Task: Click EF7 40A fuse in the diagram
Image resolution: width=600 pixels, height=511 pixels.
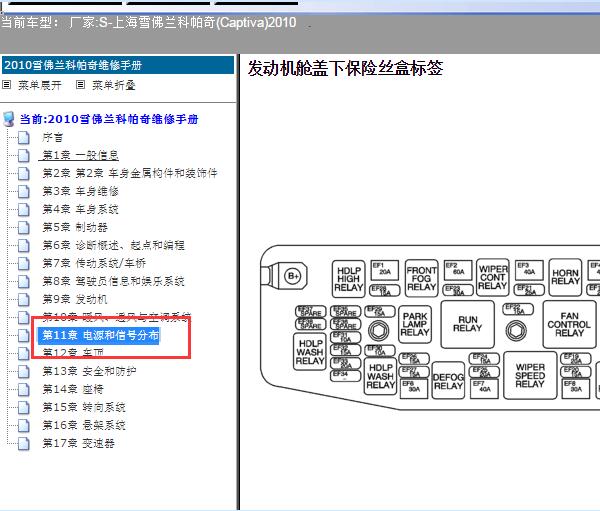Action: tap(484, 389)
